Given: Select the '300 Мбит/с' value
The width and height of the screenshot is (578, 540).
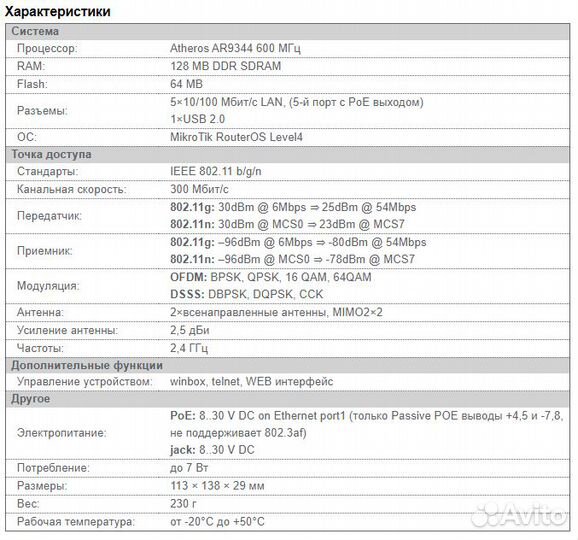Looking at the screenshot, I should click(x=199, y=189).
